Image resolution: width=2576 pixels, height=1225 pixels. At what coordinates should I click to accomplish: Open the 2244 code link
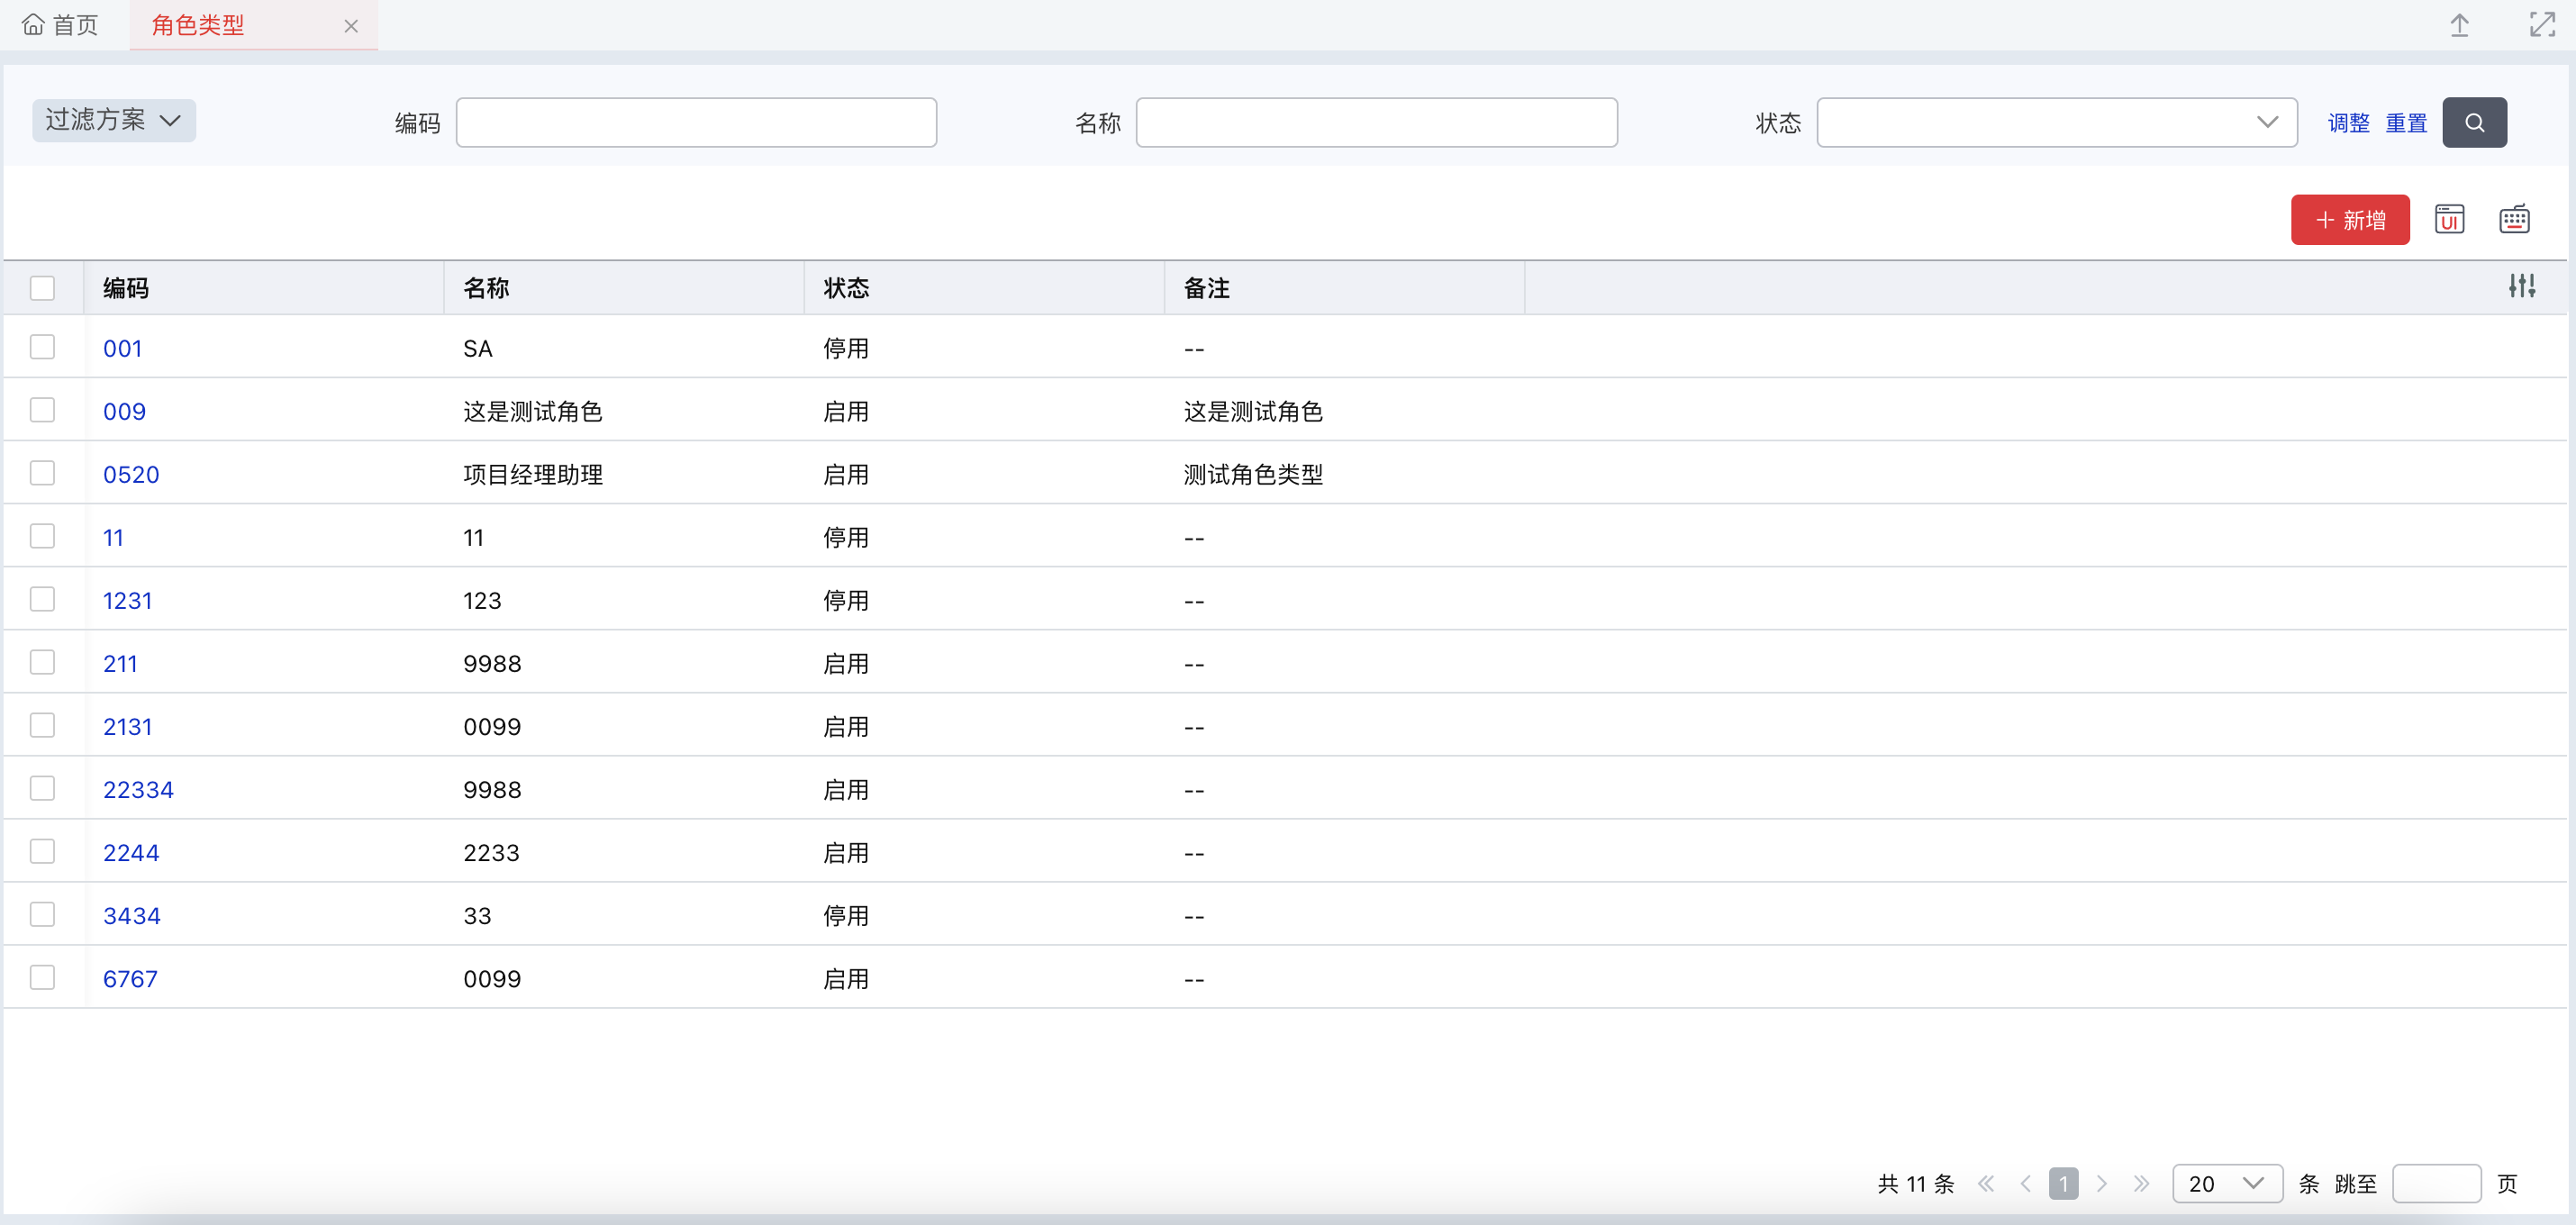click(131, 853)
